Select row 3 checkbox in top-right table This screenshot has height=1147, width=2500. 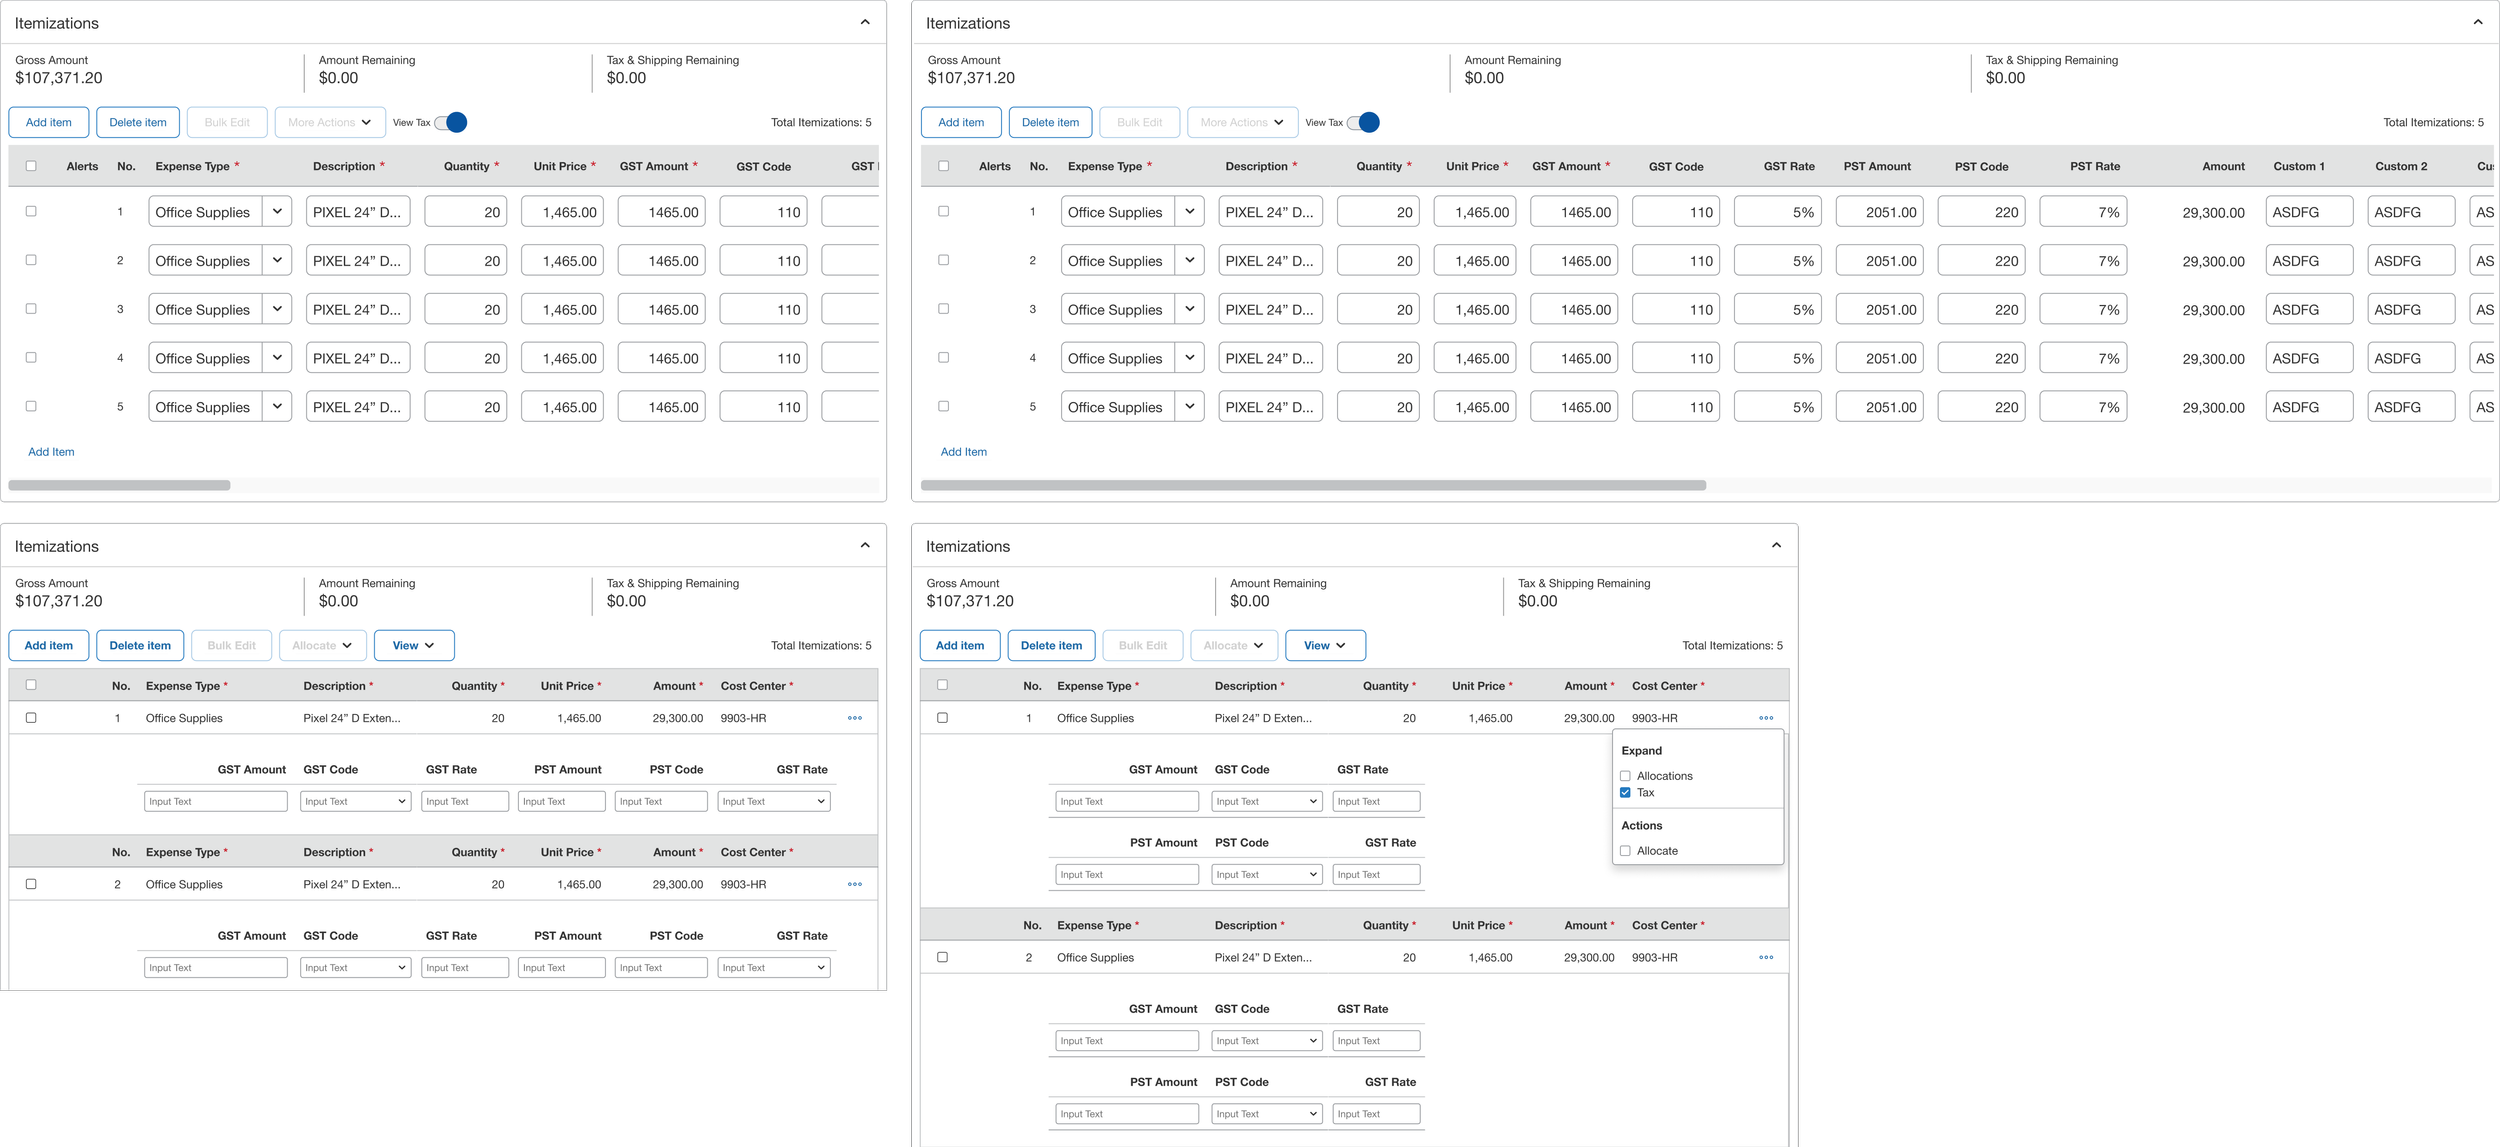point(943,309)
